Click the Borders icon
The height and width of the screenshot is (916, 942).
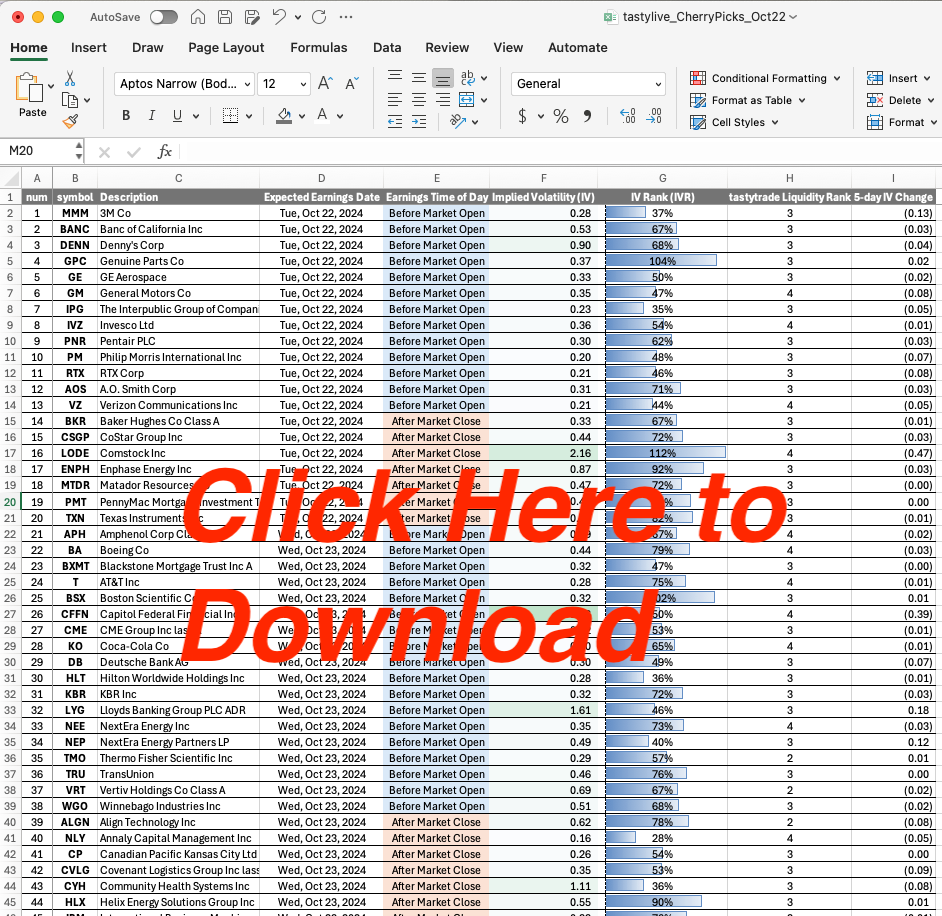click(231, 115)
